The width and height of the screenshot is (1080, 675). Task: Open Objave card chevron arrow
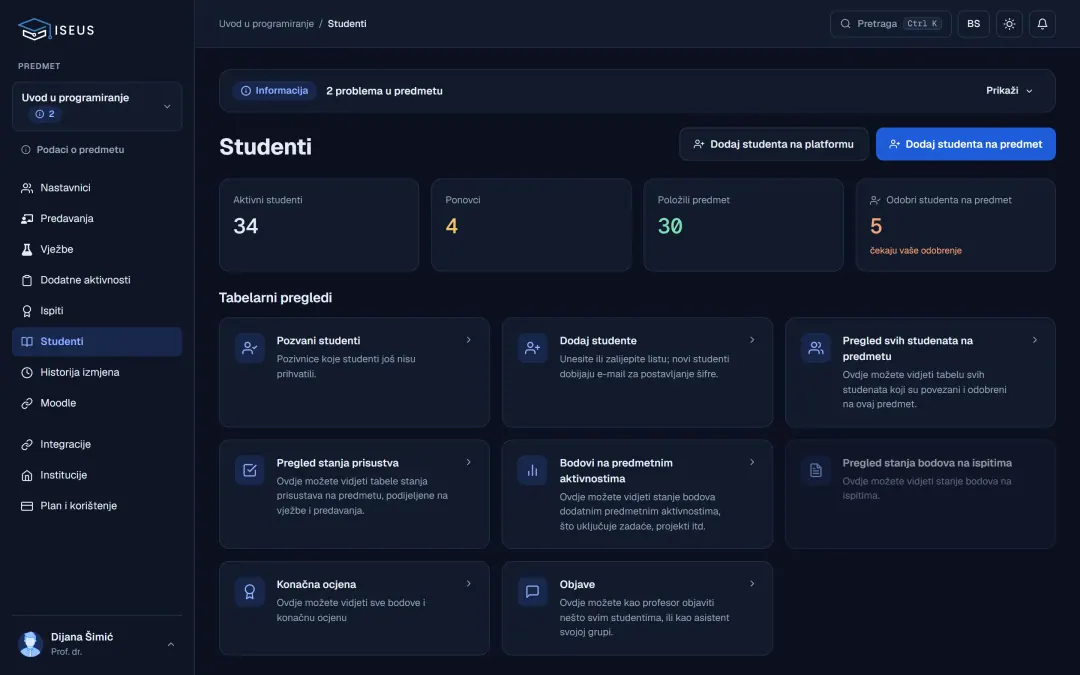[751, 584]
